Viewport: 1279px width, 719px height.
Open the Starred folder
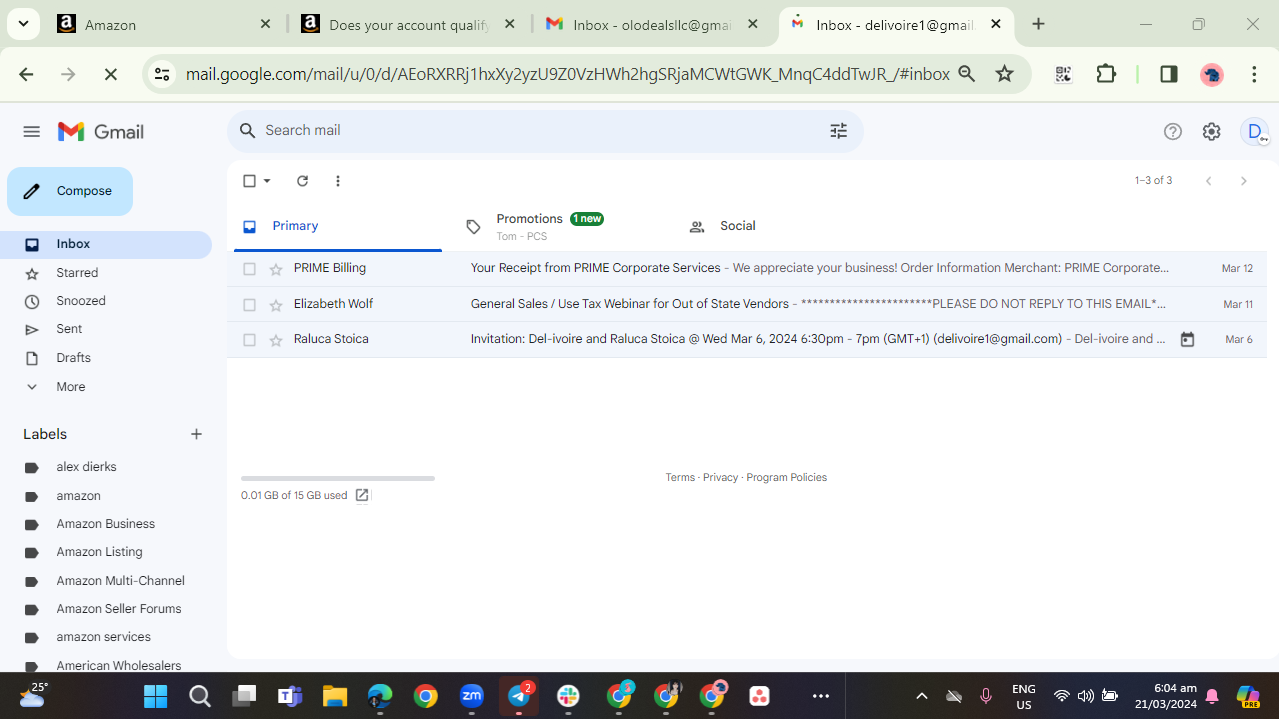[106, 273]
